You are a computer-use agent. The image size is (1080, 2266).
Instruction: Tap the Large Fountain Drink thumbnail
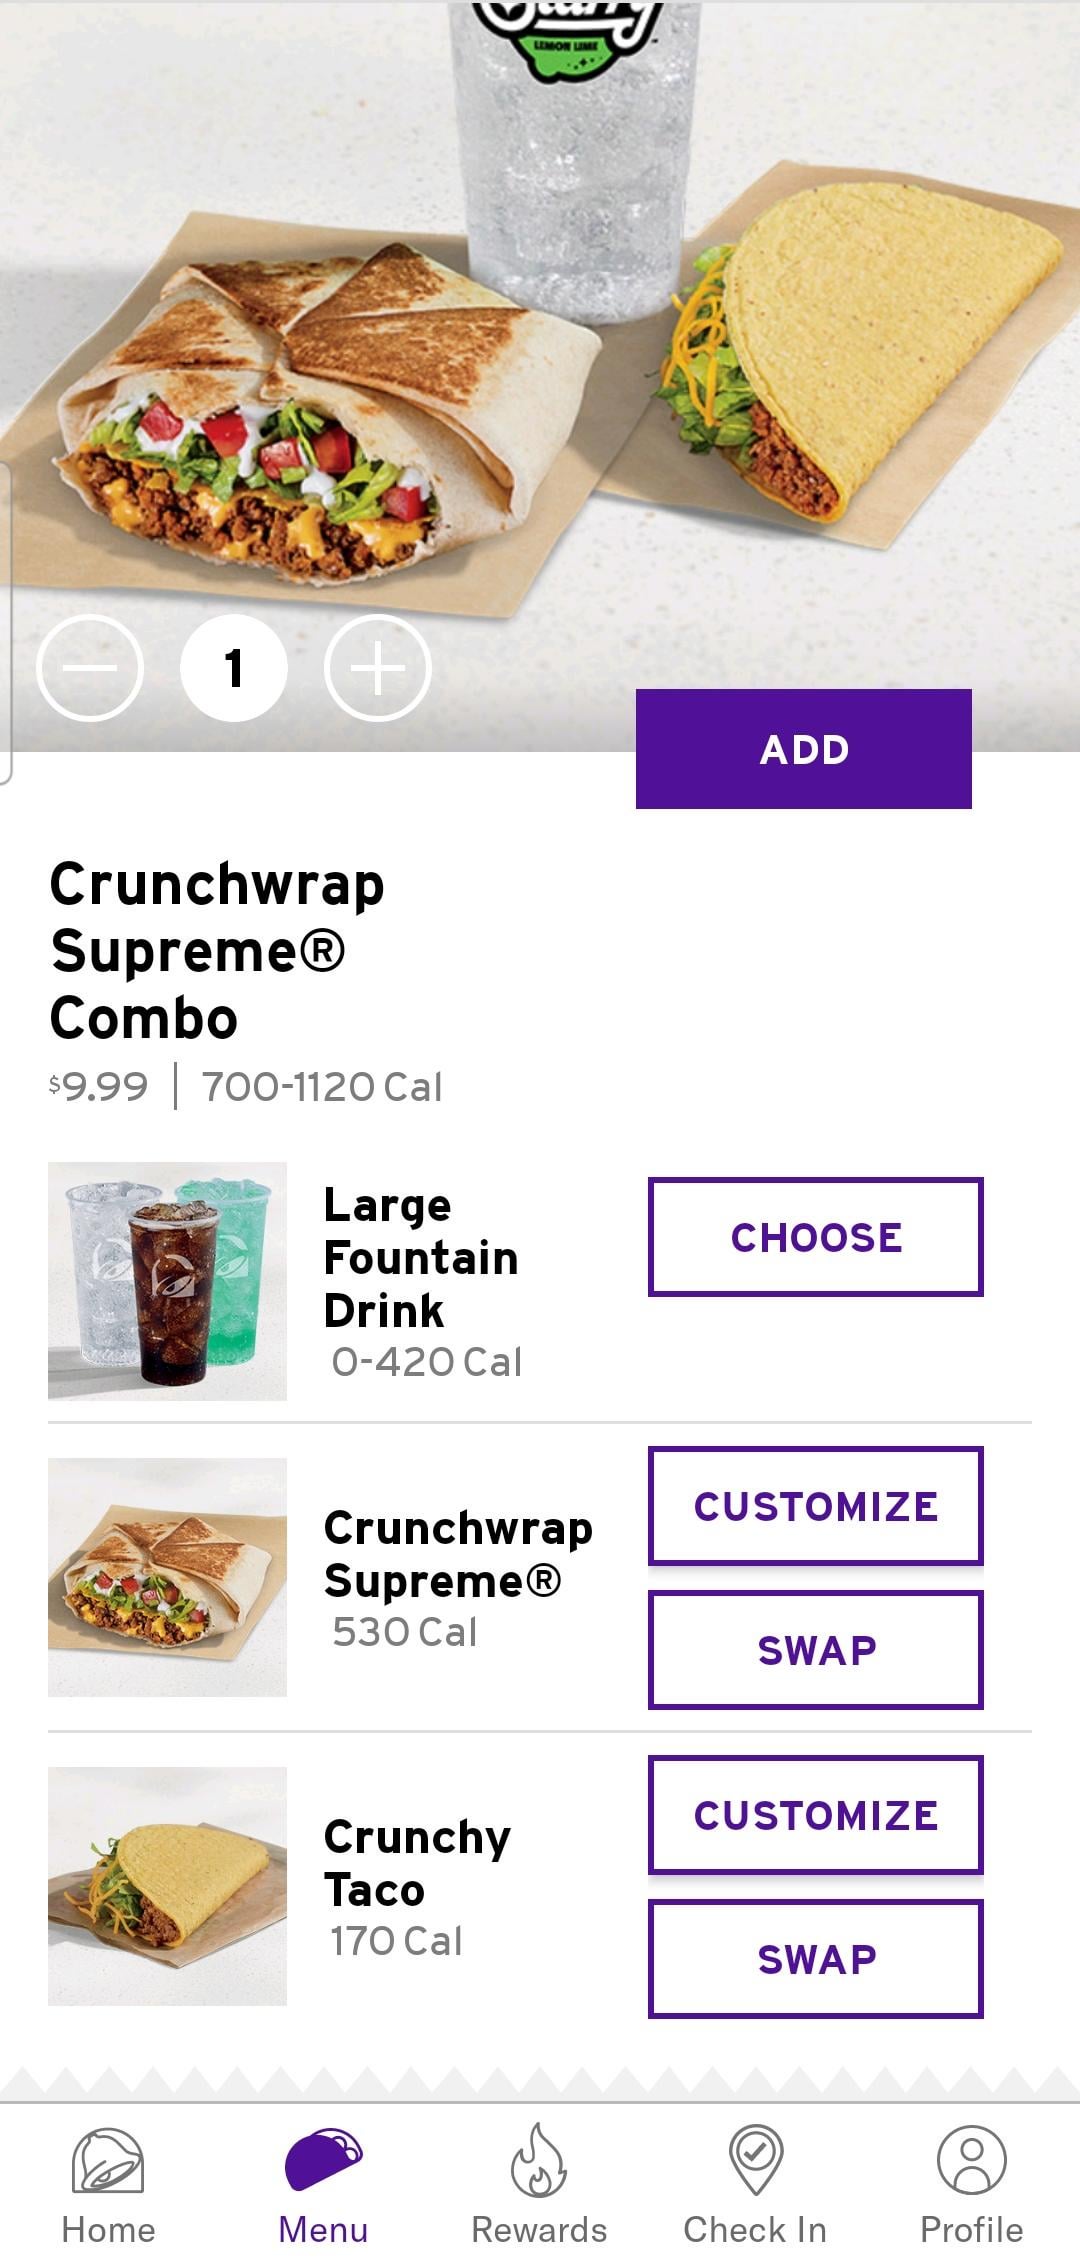167,1281
